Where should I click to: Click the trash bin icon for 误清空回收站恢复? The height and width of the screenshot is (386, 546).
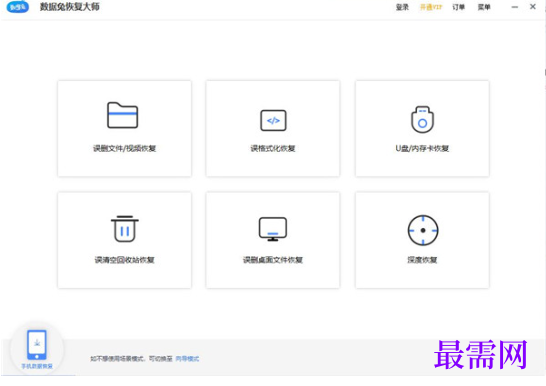125,229
